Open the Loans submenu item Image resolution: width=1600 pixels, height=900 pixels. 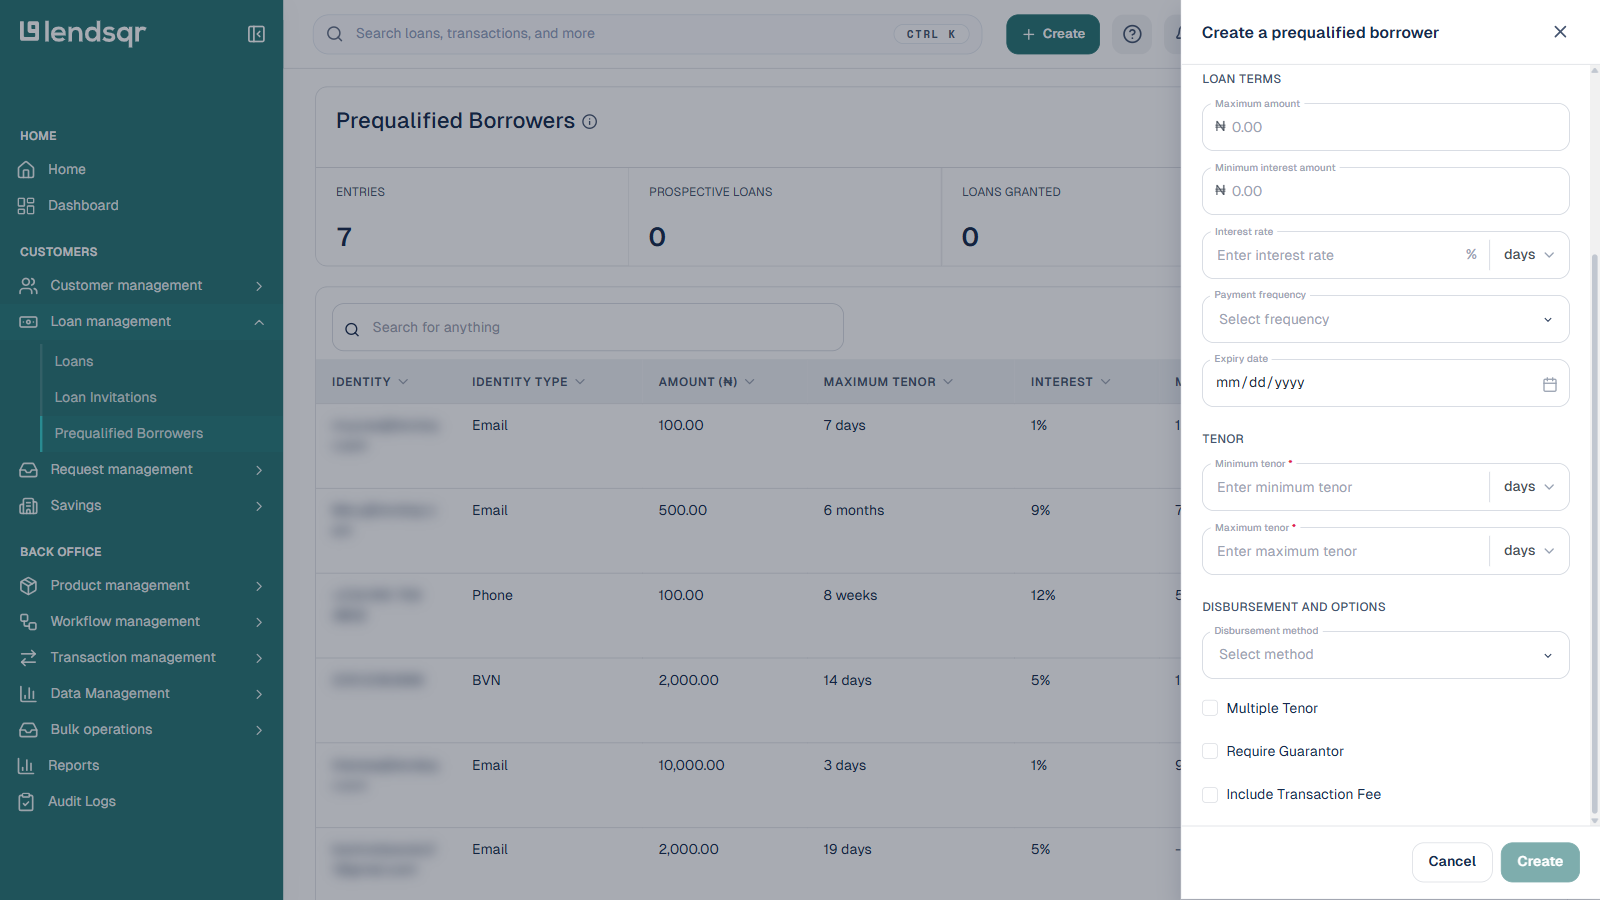(74, 362)
